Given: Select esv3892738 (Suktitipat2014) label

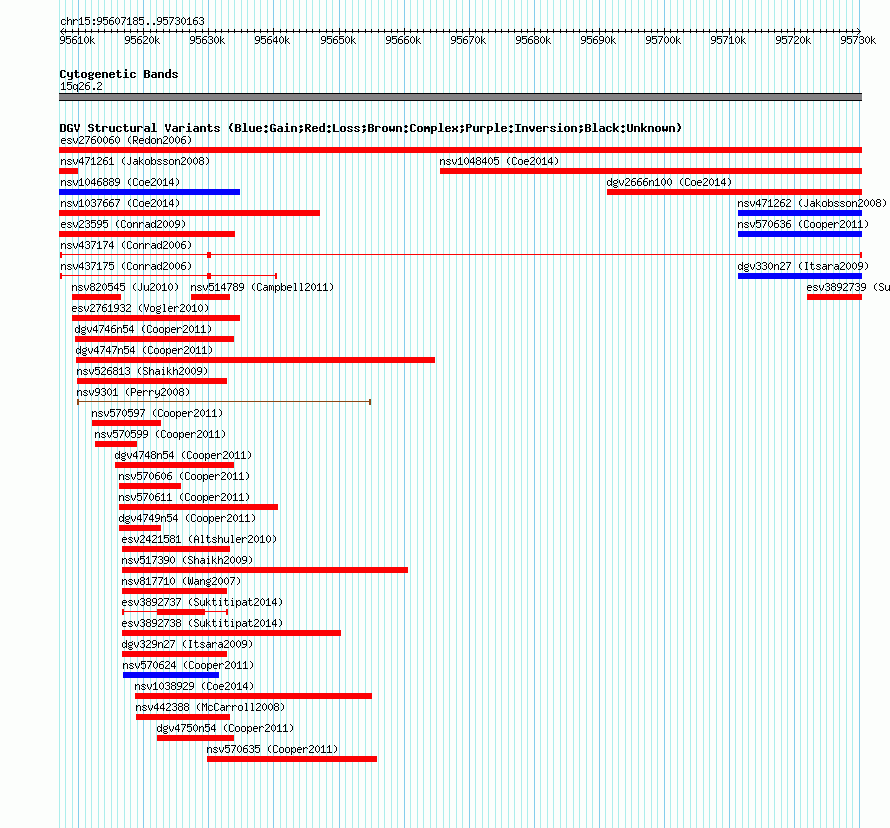Looking at the screenshot, I should click(202, 623).
